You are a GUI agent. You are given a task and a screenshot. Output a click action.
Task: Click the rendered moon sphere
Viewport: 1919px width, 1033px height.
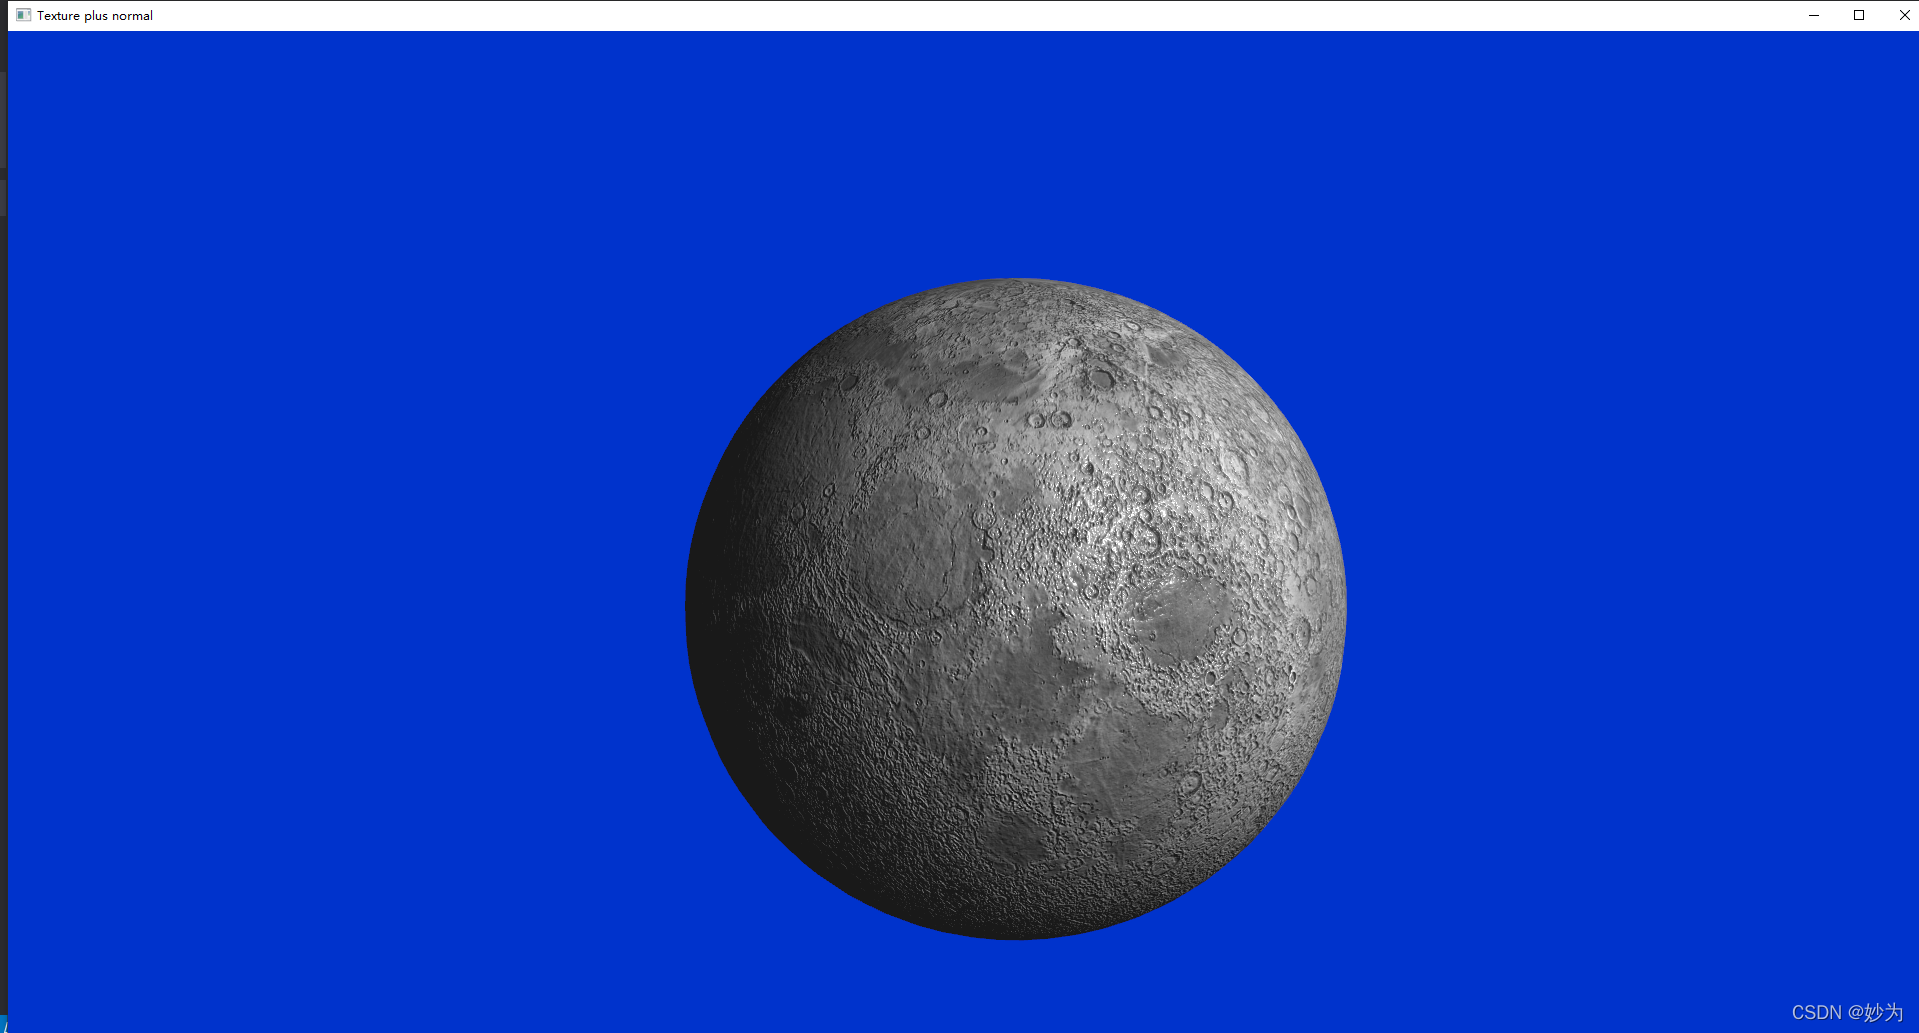pyautogui.click(x=1016, y=609)
